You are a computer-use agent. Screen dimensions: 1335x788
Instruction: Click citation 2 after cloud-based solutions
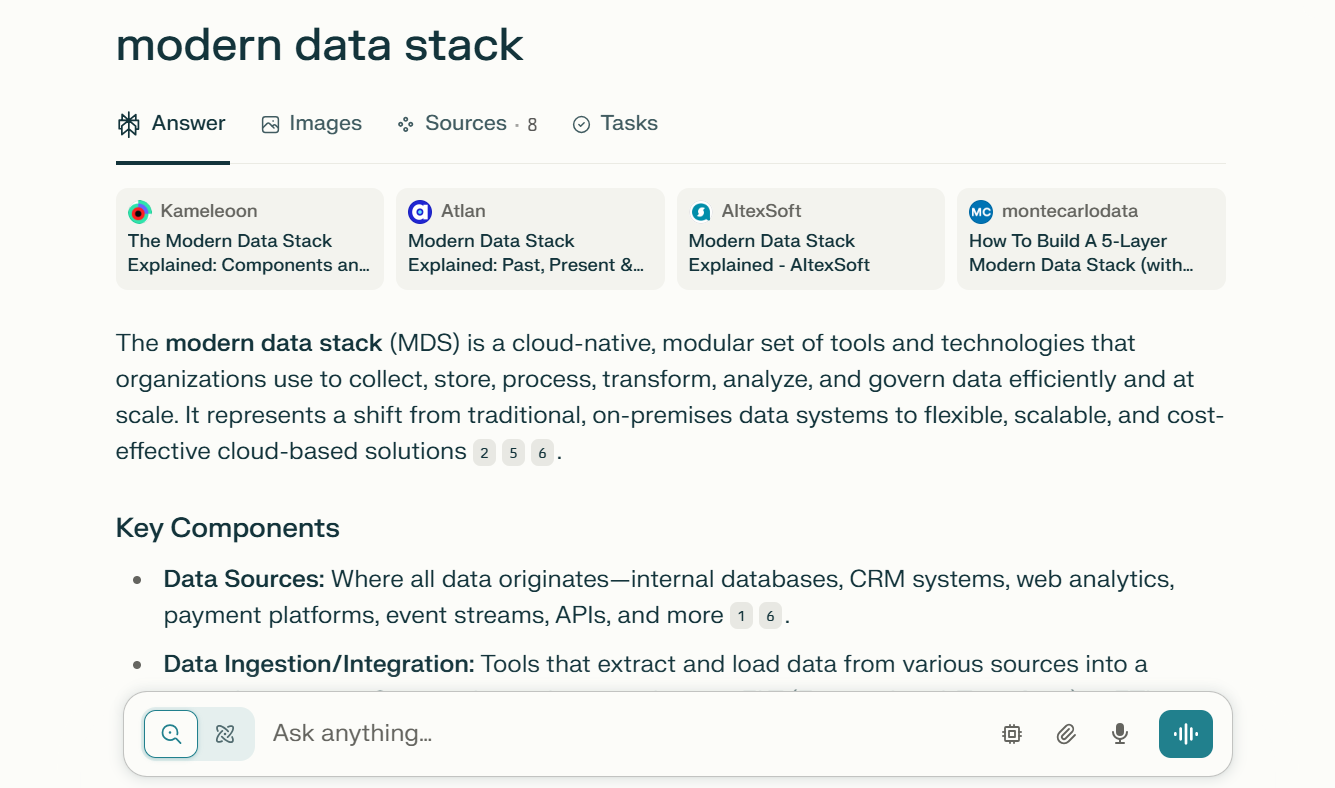pyautogui.click(x=484, y=453)
